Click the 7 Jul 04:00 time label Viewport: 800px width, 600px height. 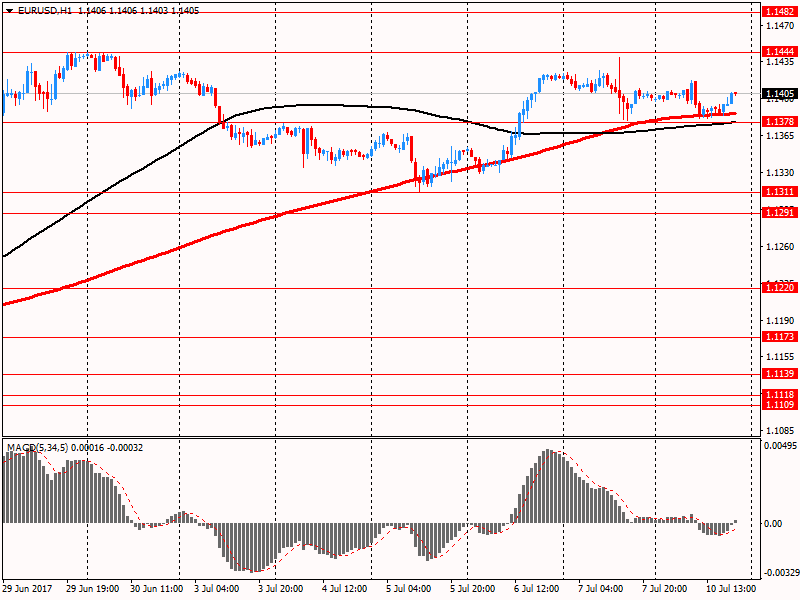pyautogui.click(x=600, y=589)
